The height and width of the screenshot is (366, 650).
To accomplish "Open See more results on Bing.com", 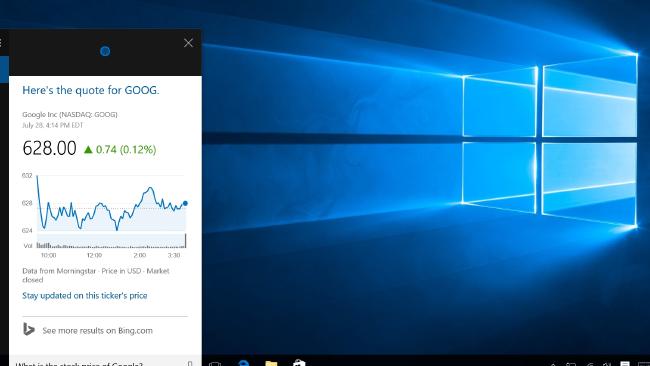I will pos(97,331).
